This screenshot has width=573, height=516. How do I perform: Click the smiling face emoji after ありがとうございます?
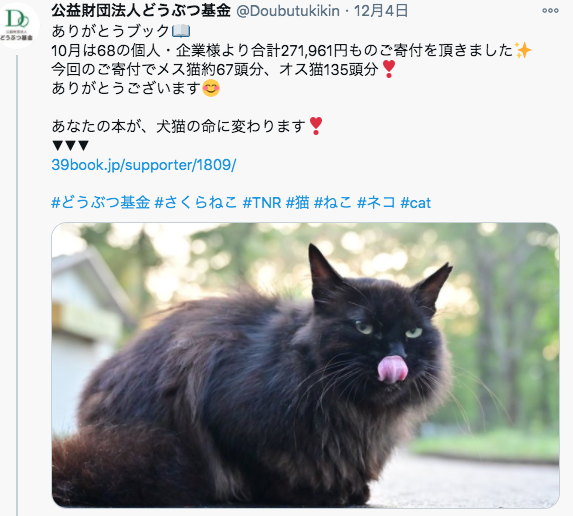[211, 88]
